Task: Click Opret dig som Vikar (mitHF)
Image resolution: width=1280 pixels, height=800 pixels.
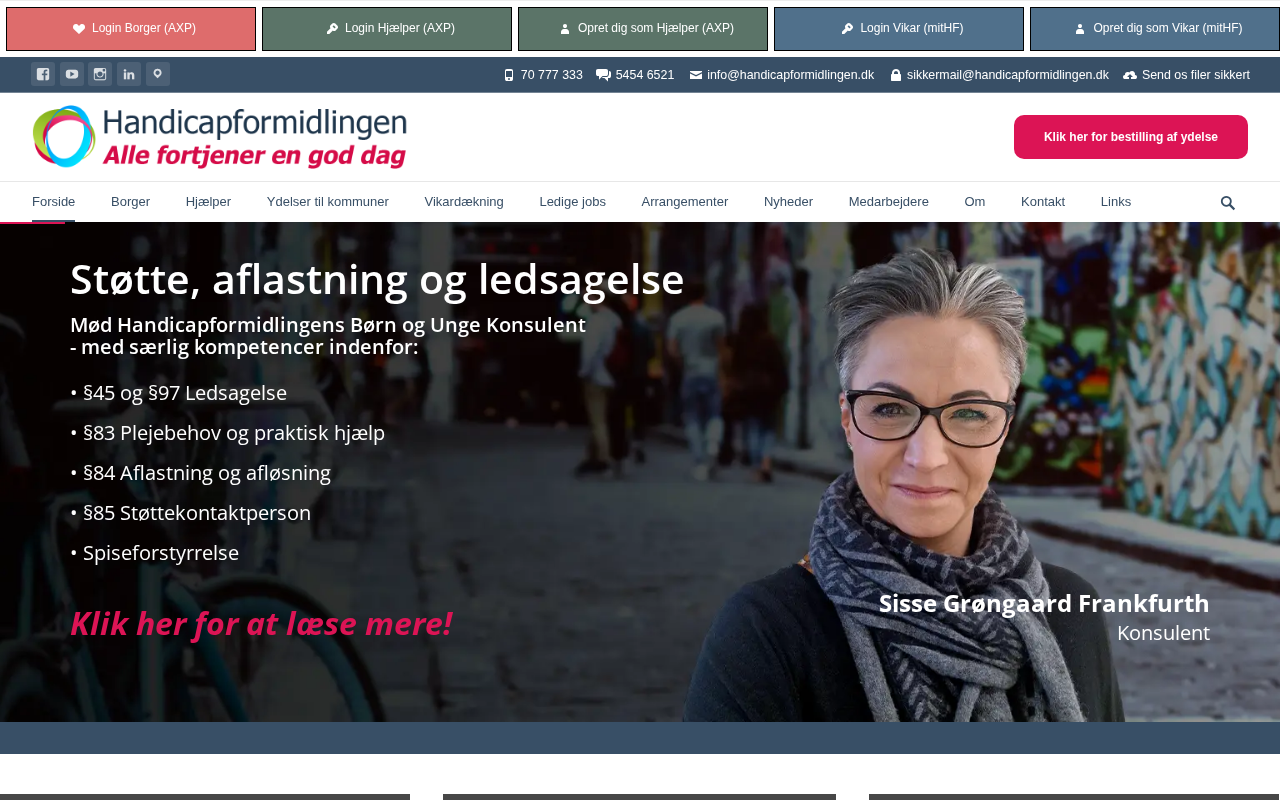Action: [1155, 29]
